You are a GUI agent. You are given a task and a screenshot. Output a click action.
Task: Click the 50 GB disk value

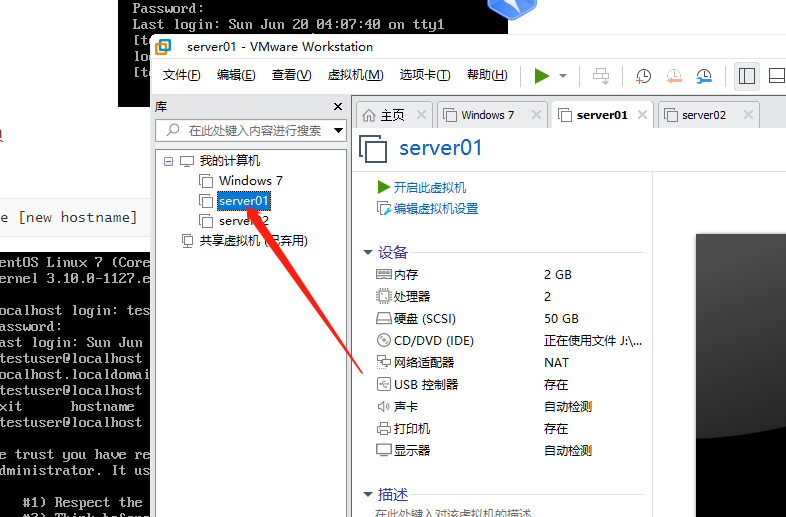pos(561,318)
